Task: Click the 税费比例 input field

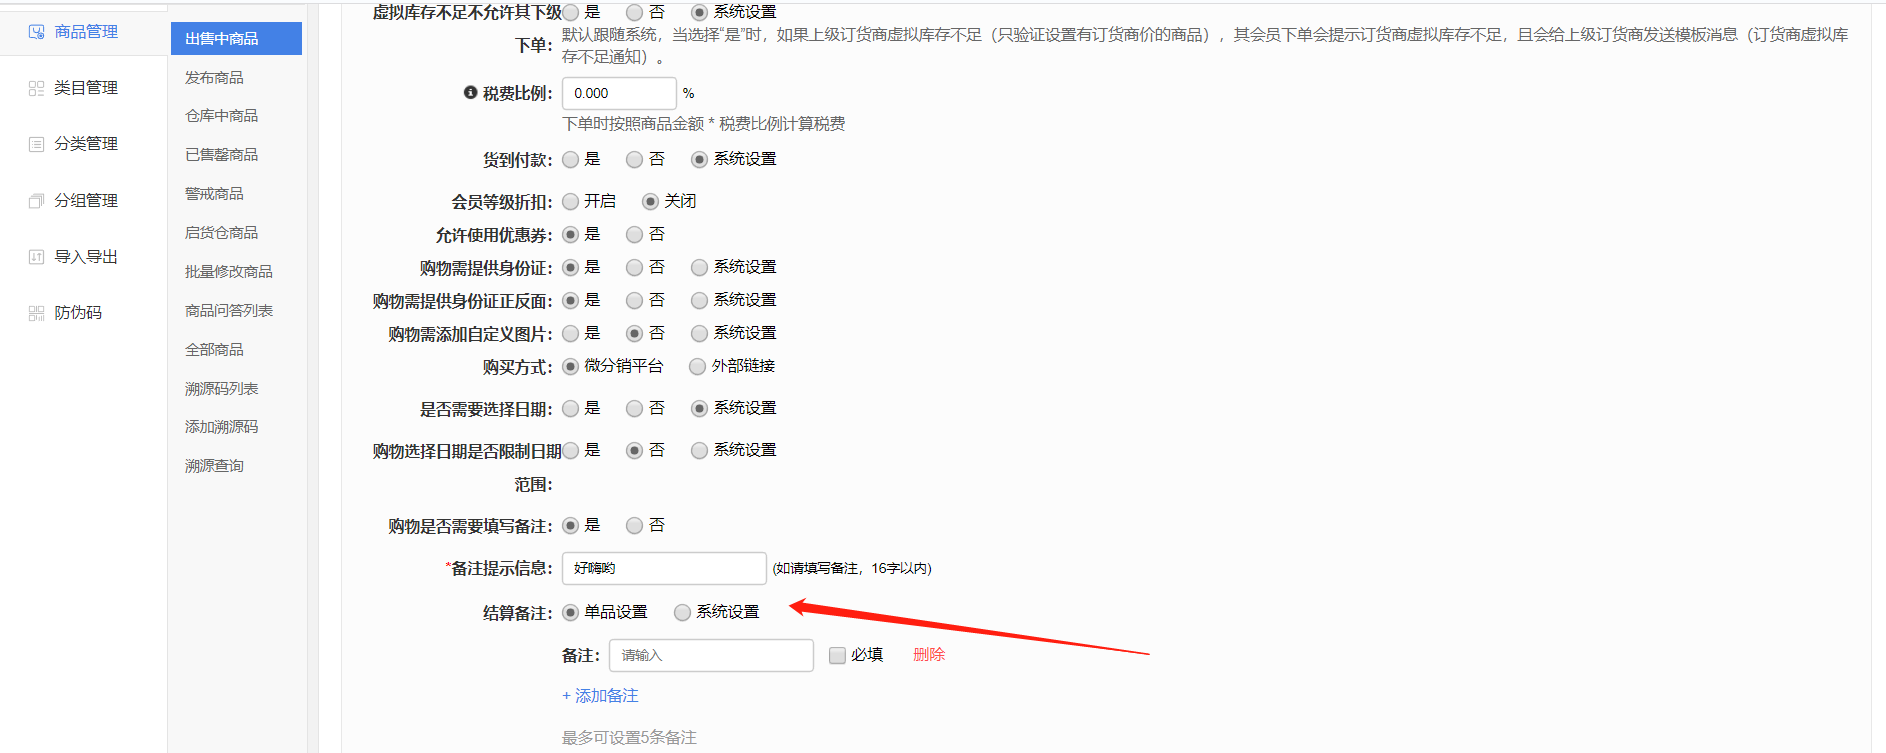Action: point(618,93)
